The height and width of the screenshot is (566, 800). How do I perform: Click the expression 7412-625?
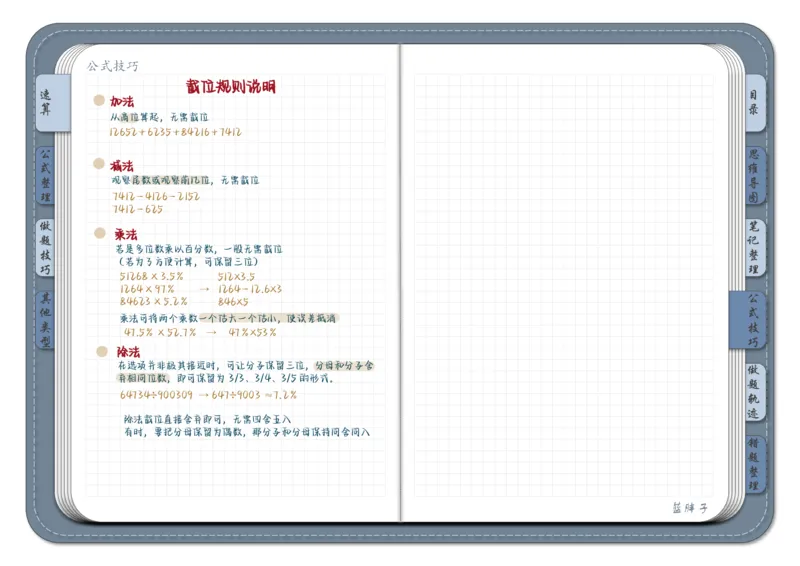(x=138, y=209)
